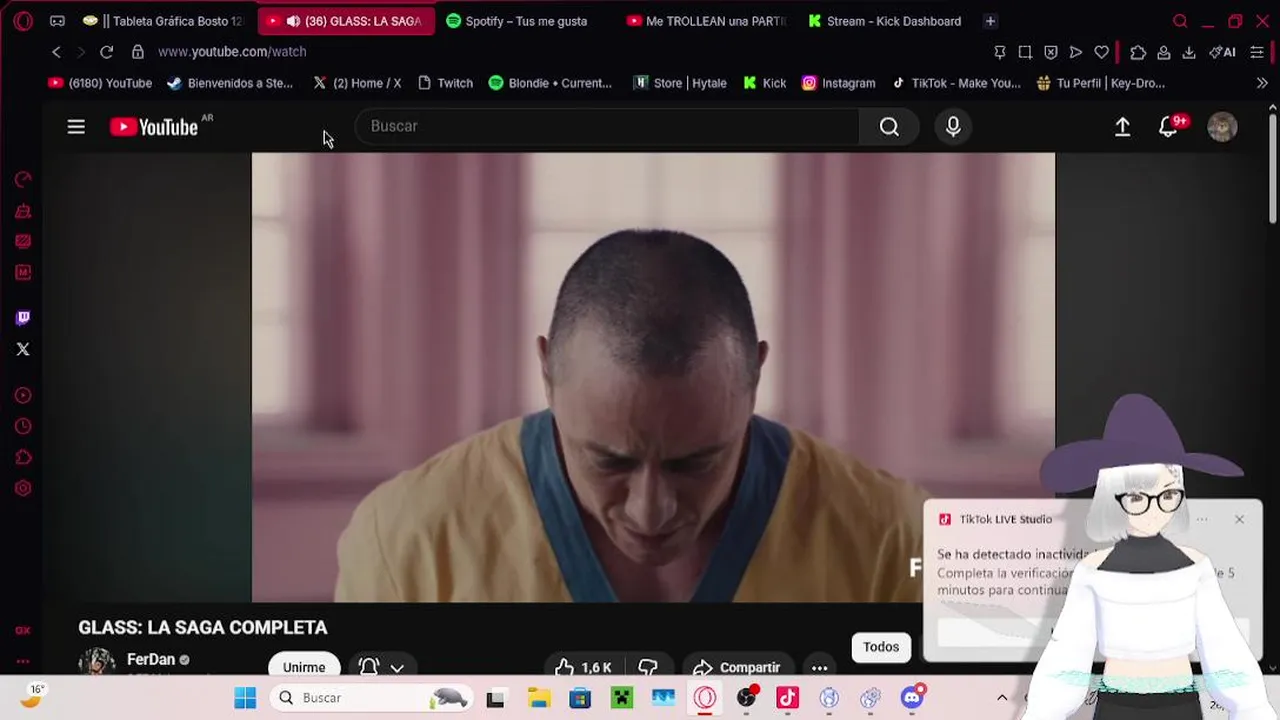
Task: Go to YouTube home via logo
Action: point(154,127)
